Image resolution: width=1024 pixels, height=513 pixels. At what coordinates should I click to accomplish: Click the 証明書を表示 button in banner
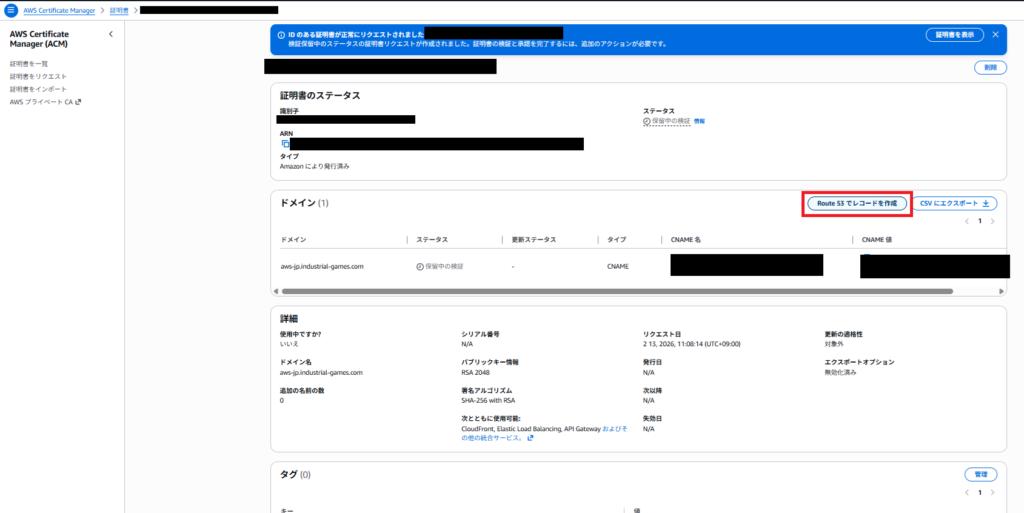tap(954, 34)
